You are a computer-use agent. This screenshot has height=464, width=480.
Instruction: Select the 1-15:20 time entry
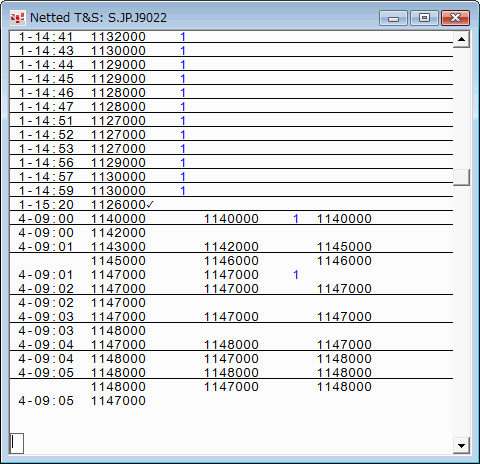(46, 205)
